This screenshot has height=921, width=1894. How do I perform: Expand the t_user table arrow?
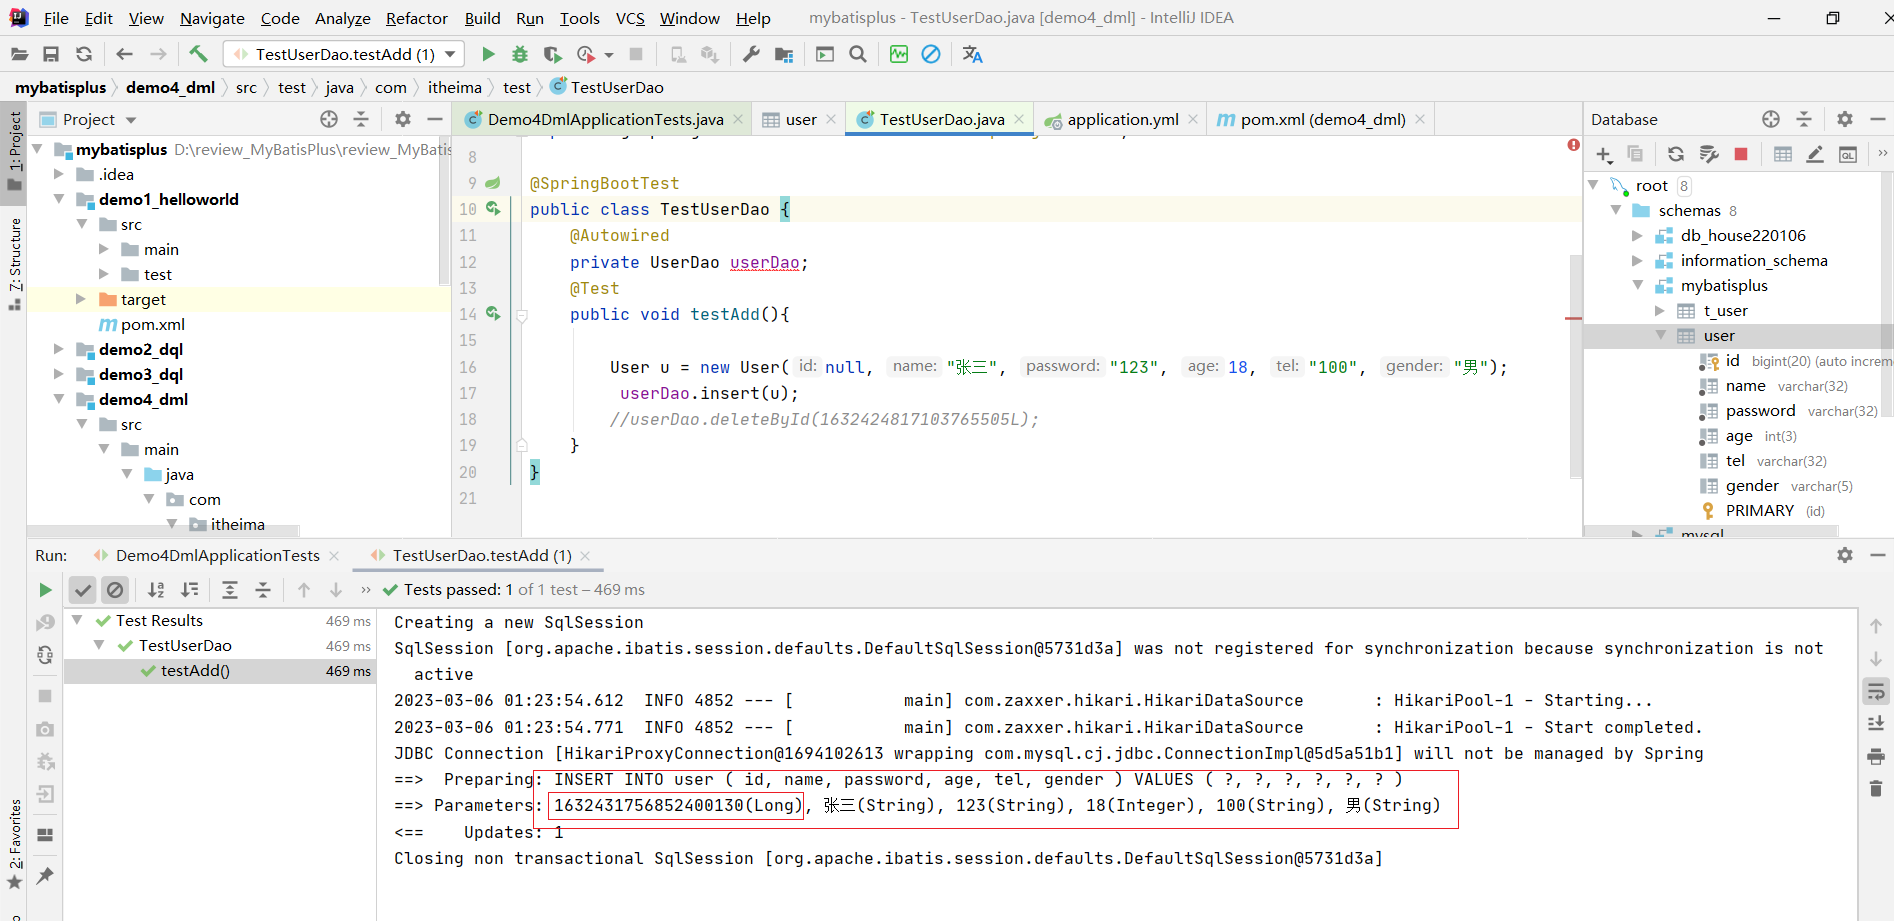pos(1660,310)
